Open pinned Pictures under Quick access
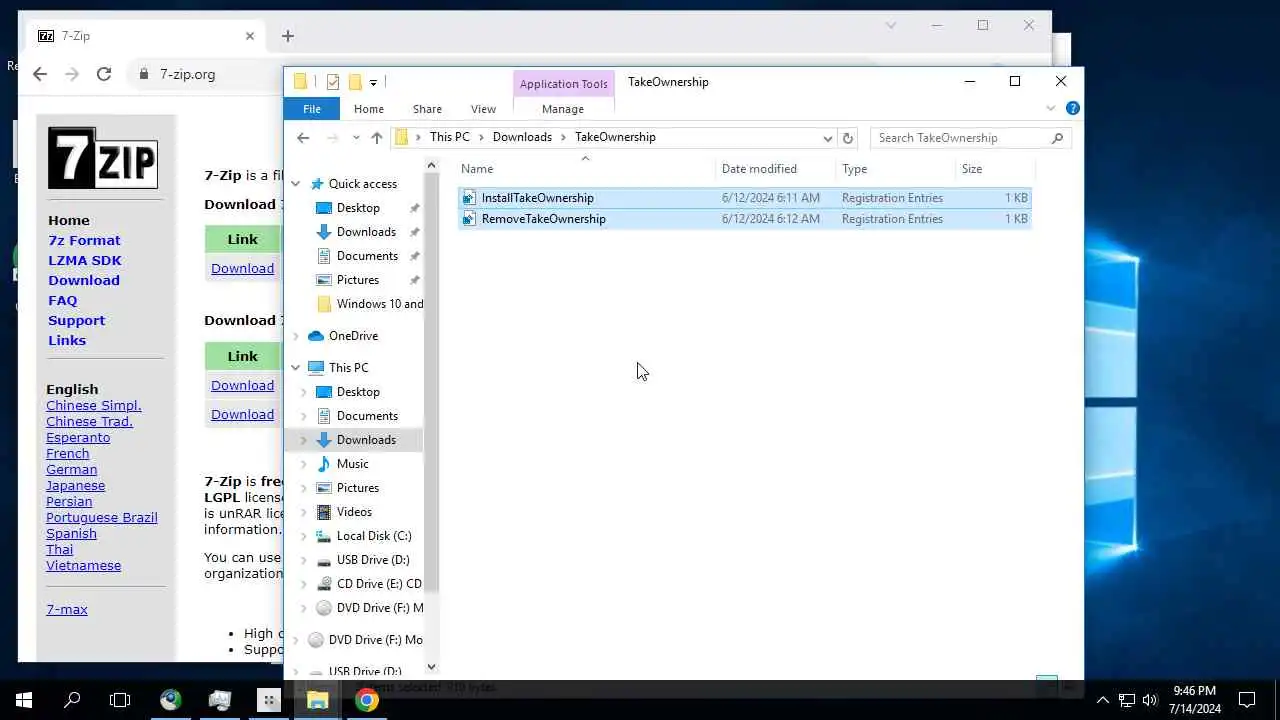1280x720 pixels. click(x=358, y=280)
